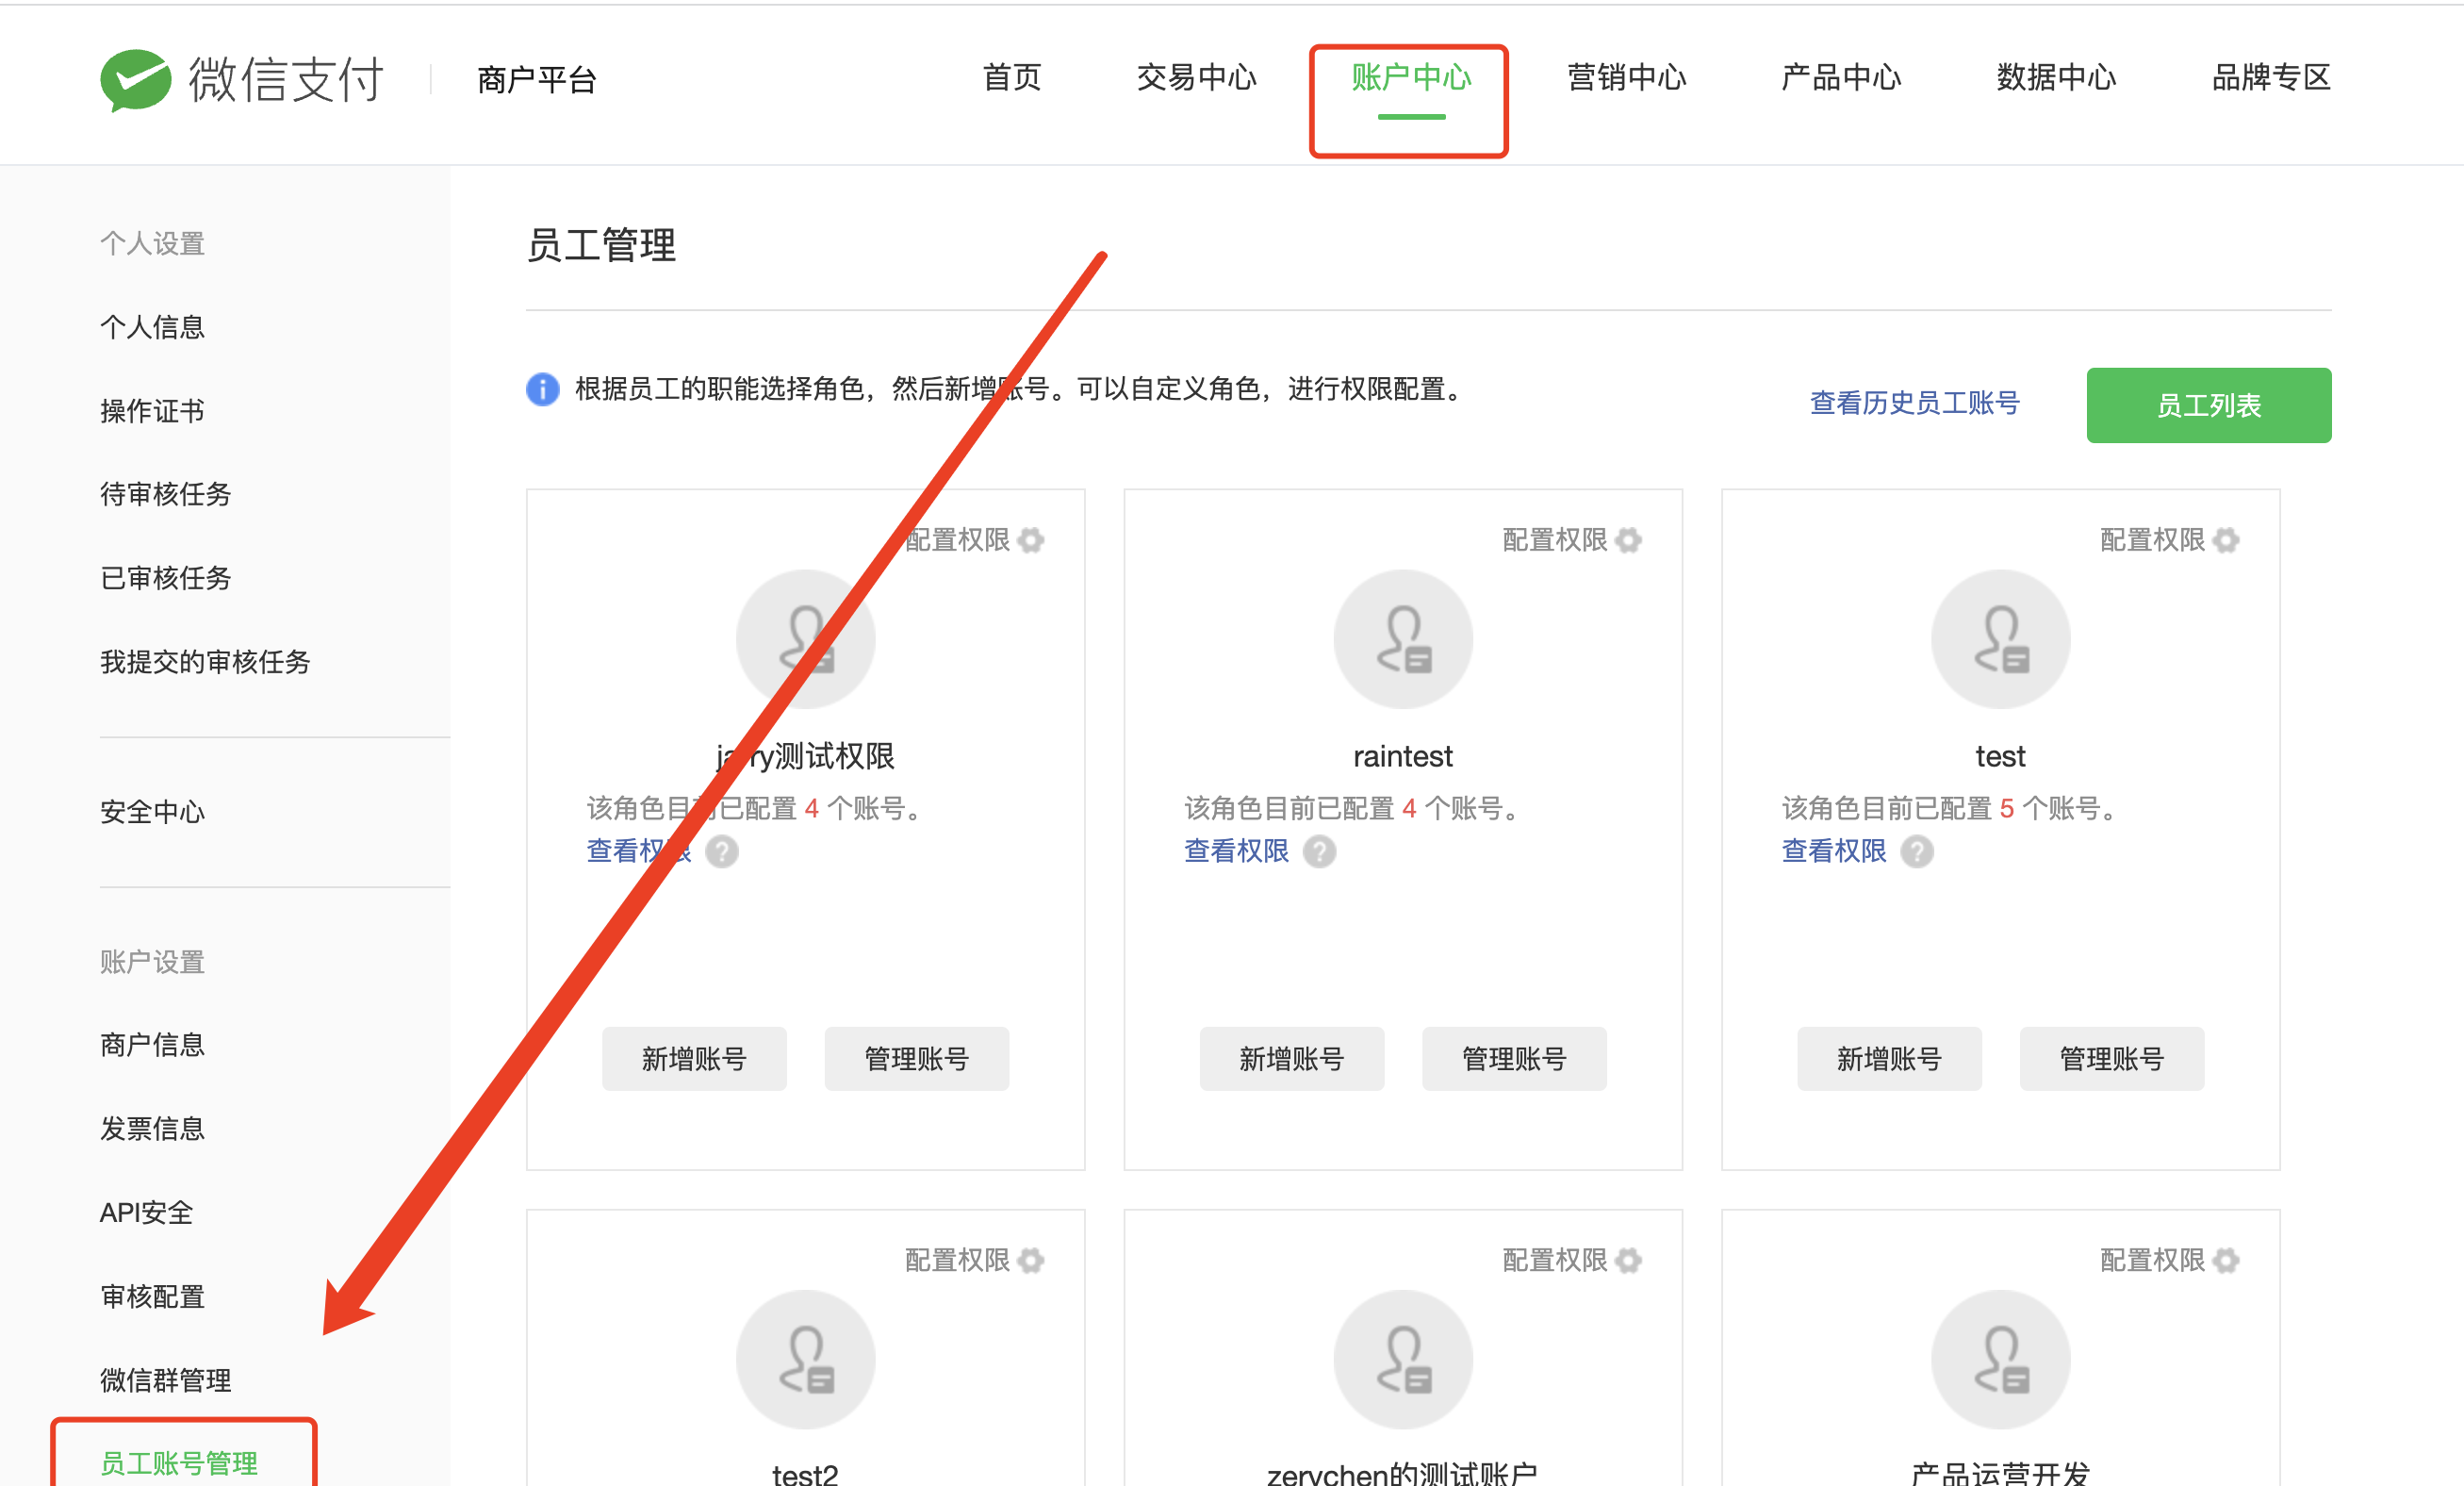This screenshot has width=2464, height=1486.
Task: Click the gear icon on raintest card
Action: [1628, 540]
